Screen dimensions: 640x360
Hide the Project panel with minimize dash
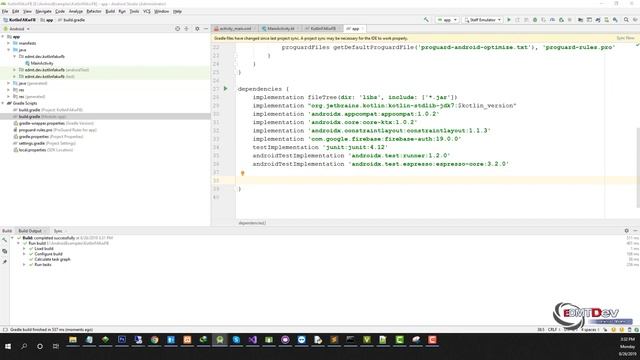point(206,29)
